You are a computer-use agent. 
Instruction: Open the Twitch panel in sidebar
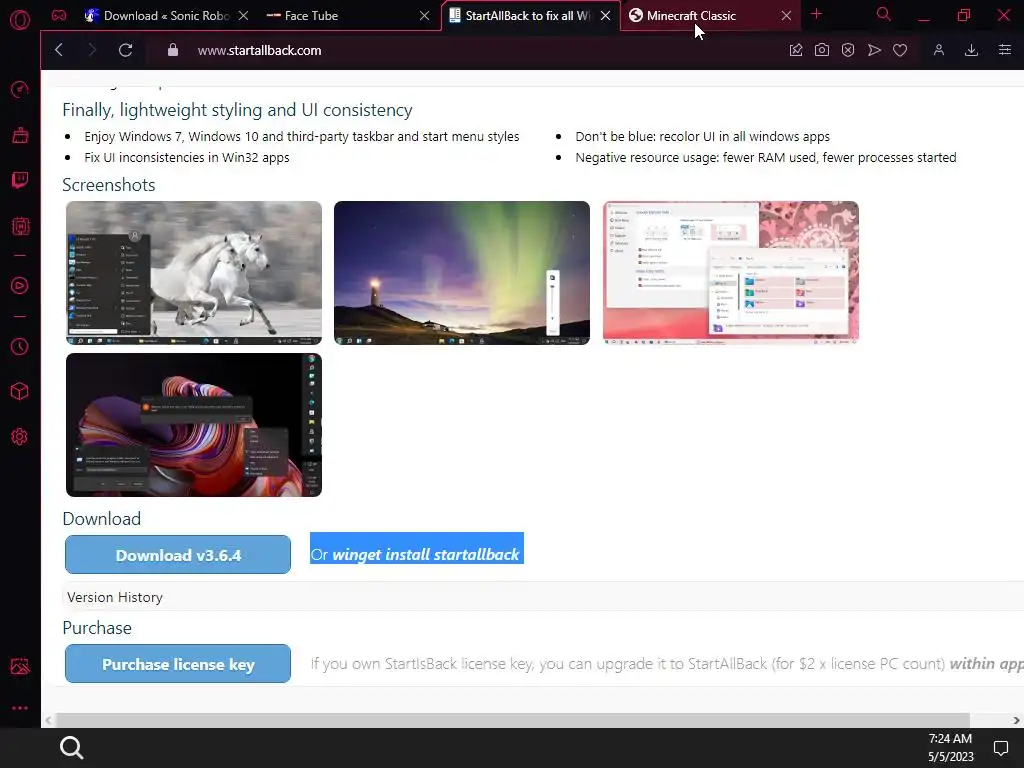20,180
